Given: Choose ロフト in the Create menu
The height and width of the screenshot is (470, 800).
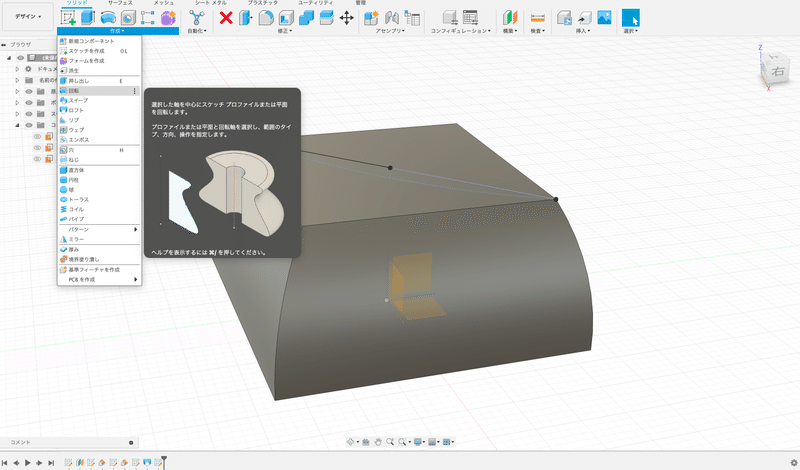Looking at the screenshot, I should [99, 110].
